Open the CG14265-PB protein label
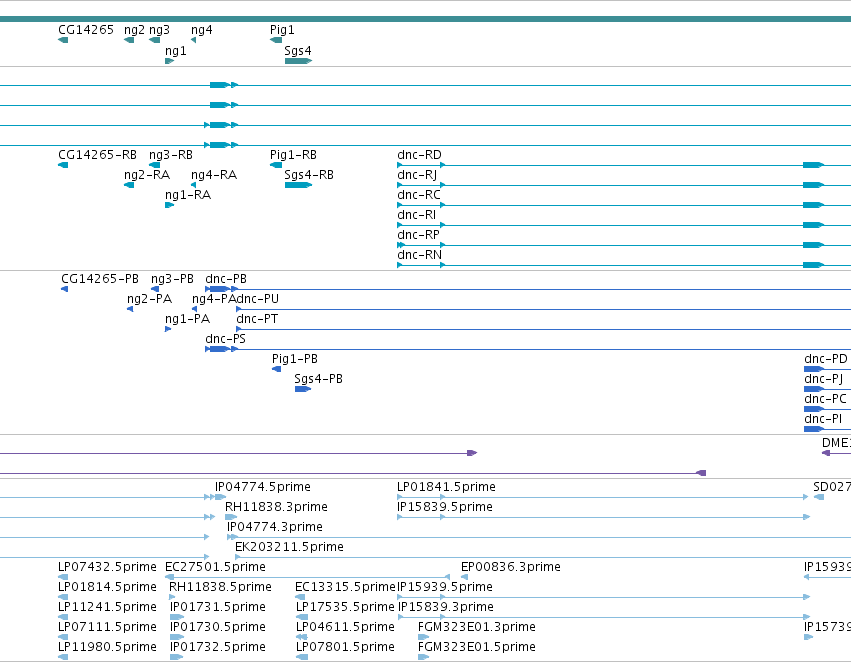Image resolution: width=851 pixels, height=662 pixels. 100,278
